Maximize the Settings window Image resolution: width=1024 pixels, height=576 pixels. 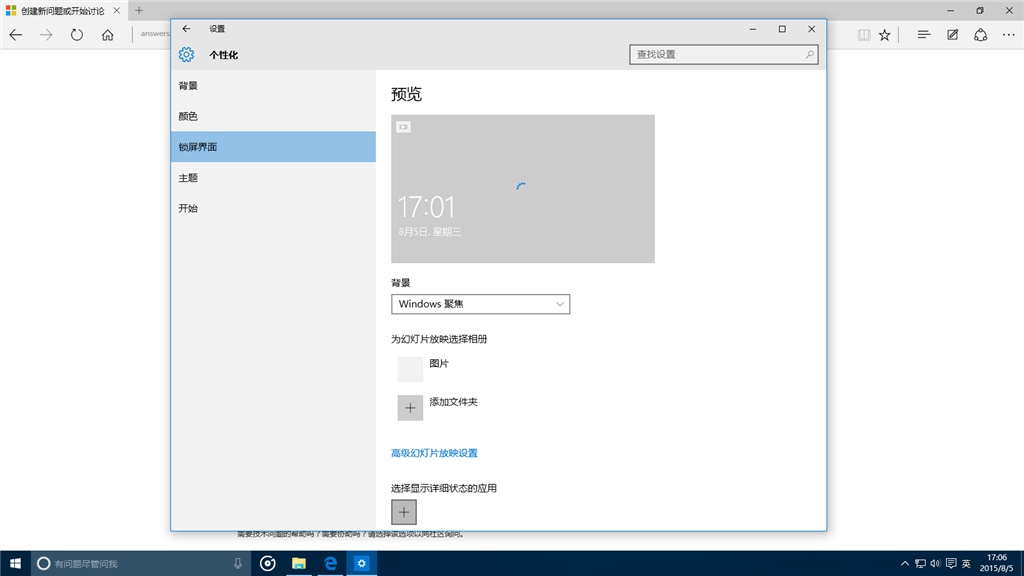coord(782,29)
